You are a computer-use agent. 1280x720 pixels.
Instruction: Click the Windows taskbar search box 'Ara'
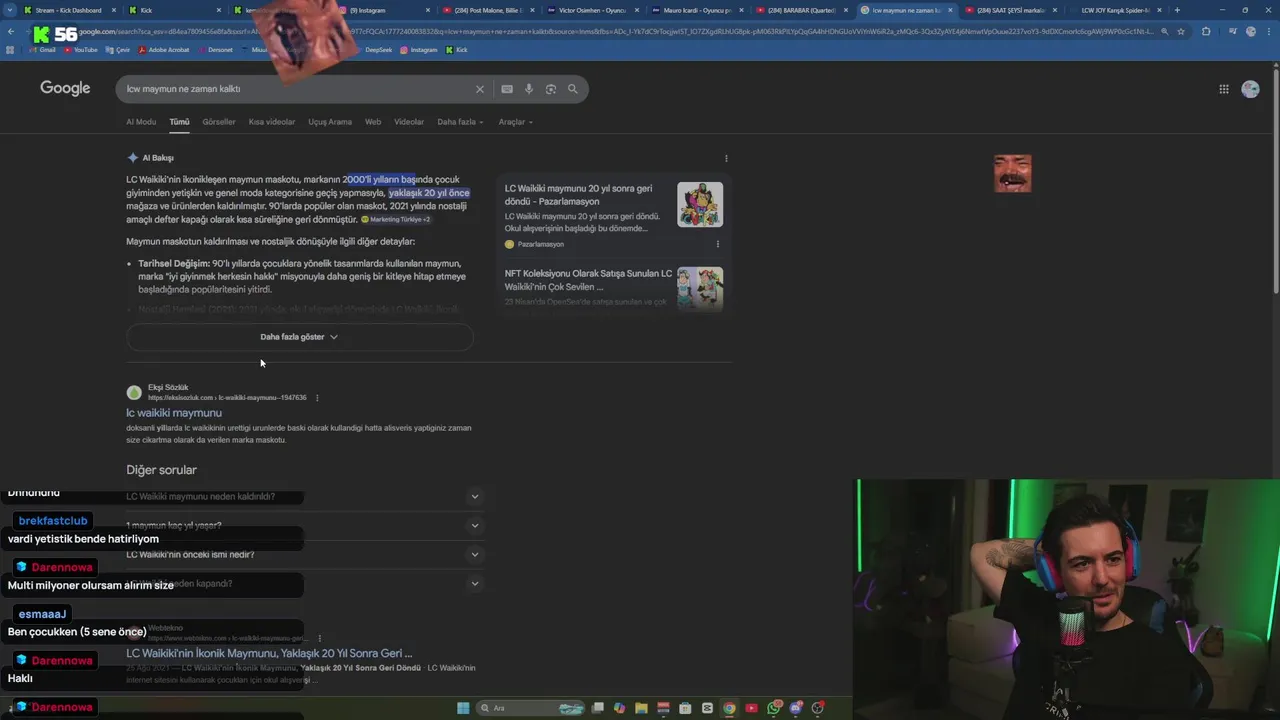pyautogui.click(x=530, y=708)
